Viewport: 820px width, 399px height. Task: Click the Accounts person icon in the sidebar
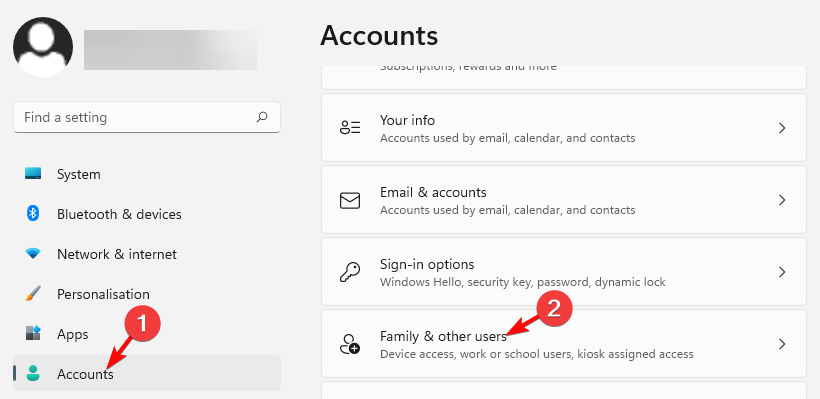pos(33,373)
